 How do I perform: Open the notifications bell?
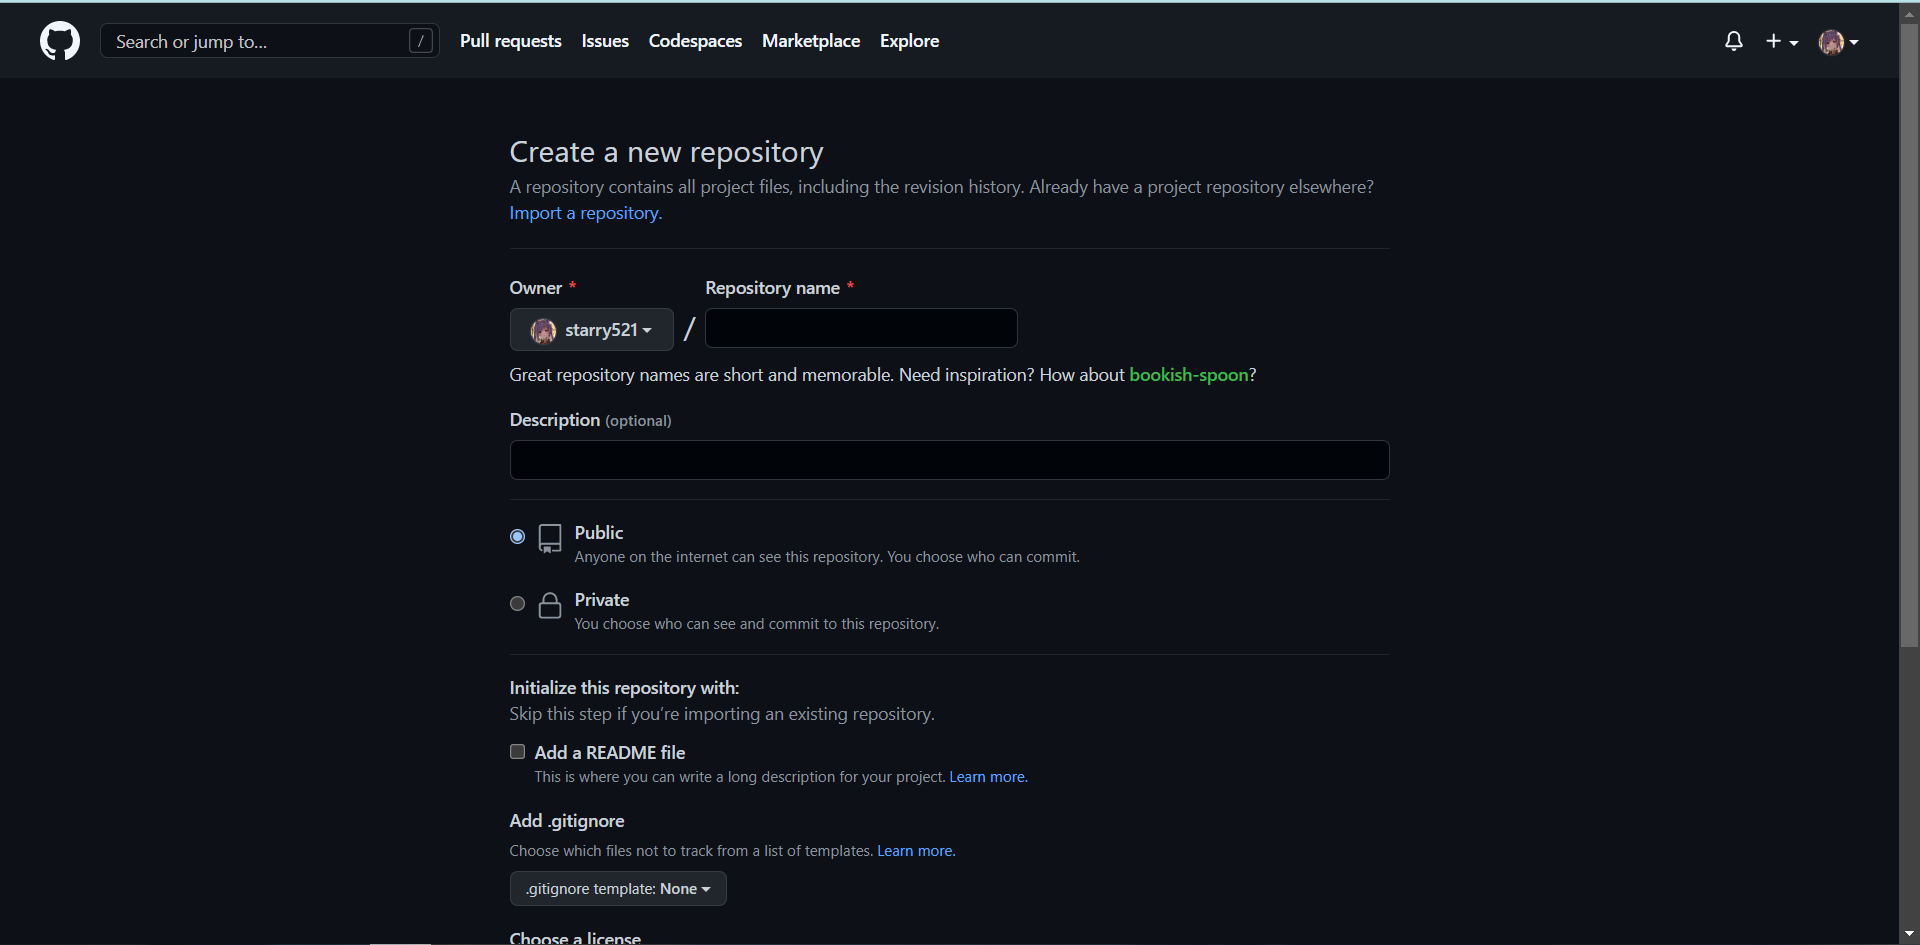point(1734,41)
